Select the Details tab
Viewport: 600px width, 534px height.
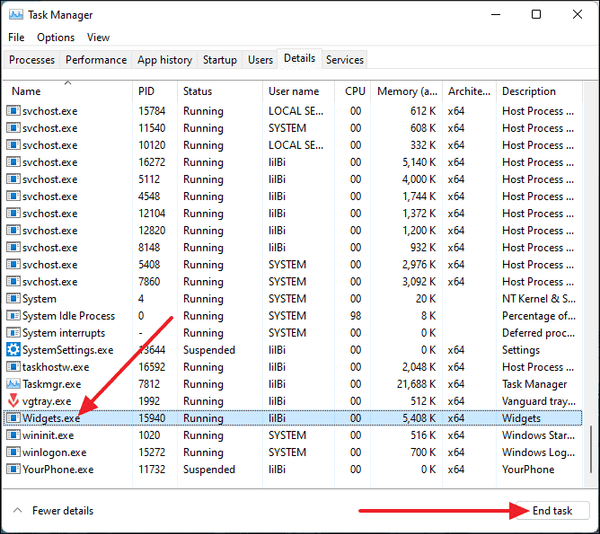click(x=300, y=59)
